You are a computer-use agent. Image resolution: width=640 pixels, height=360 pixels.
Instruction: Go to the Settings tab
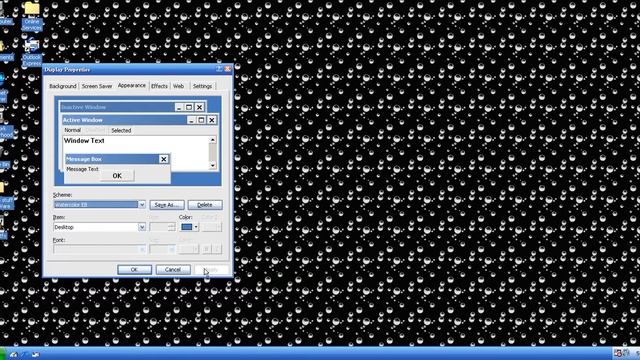click(202, 86)
